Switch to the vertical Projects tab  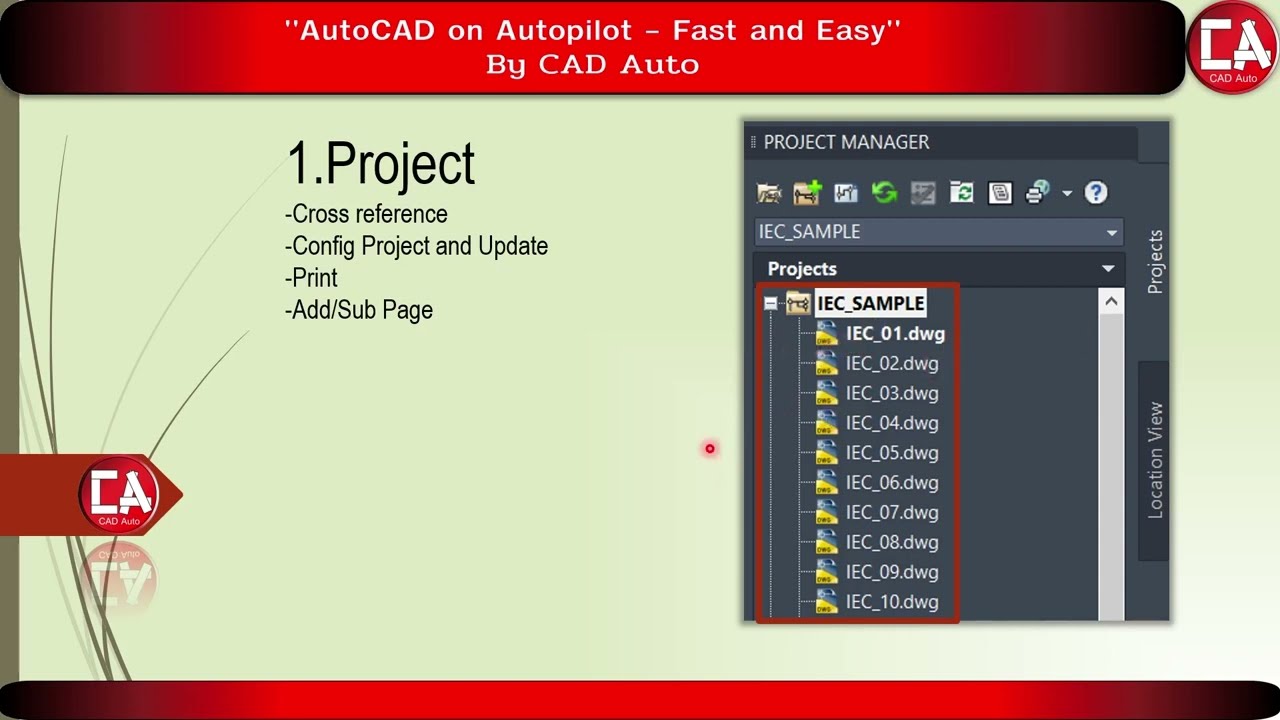click(x=1155, y=262)
